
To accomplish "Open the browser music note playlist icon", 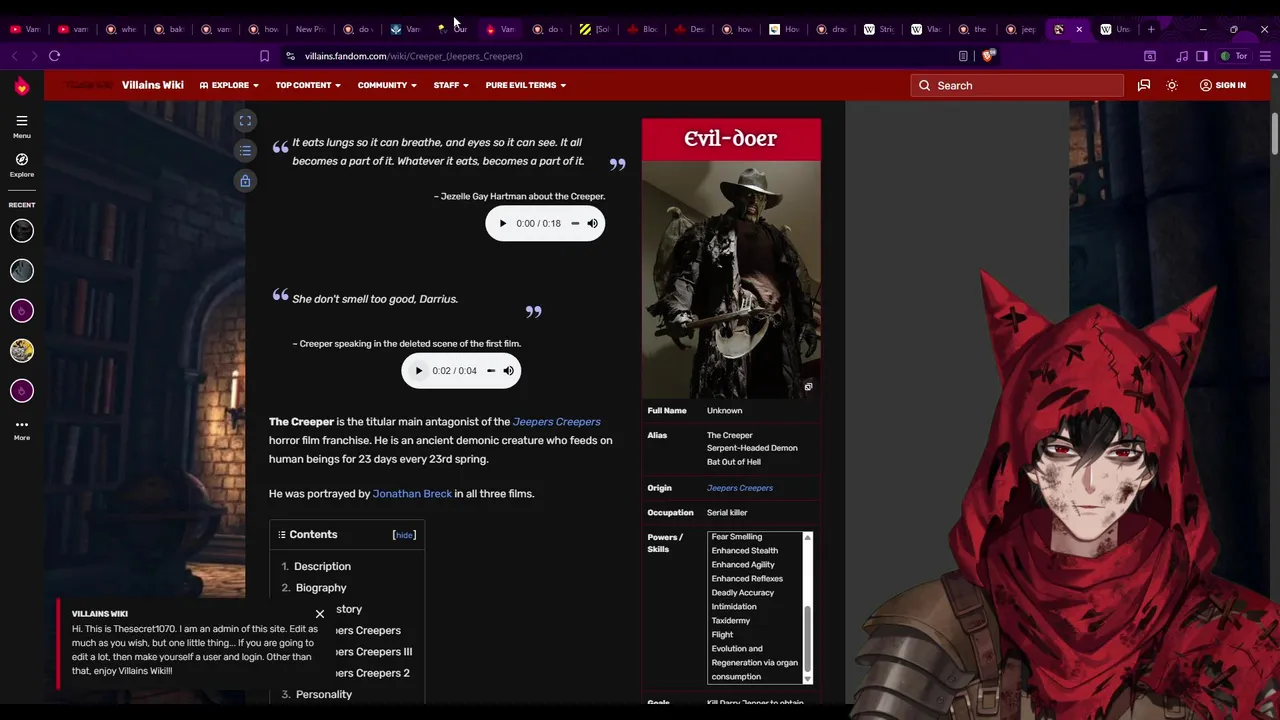I will (x=1182, y=56).
